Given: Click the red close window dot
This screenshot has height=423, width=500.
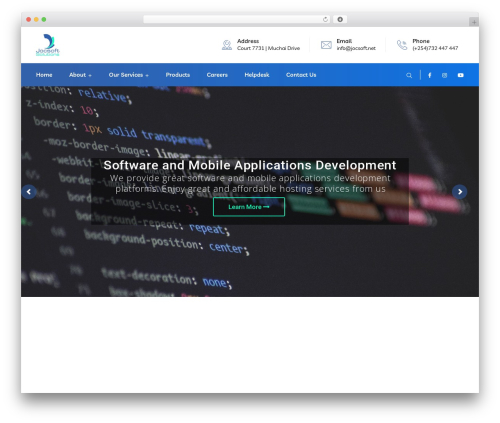Looking at the screenshot, I should (29, 19).
